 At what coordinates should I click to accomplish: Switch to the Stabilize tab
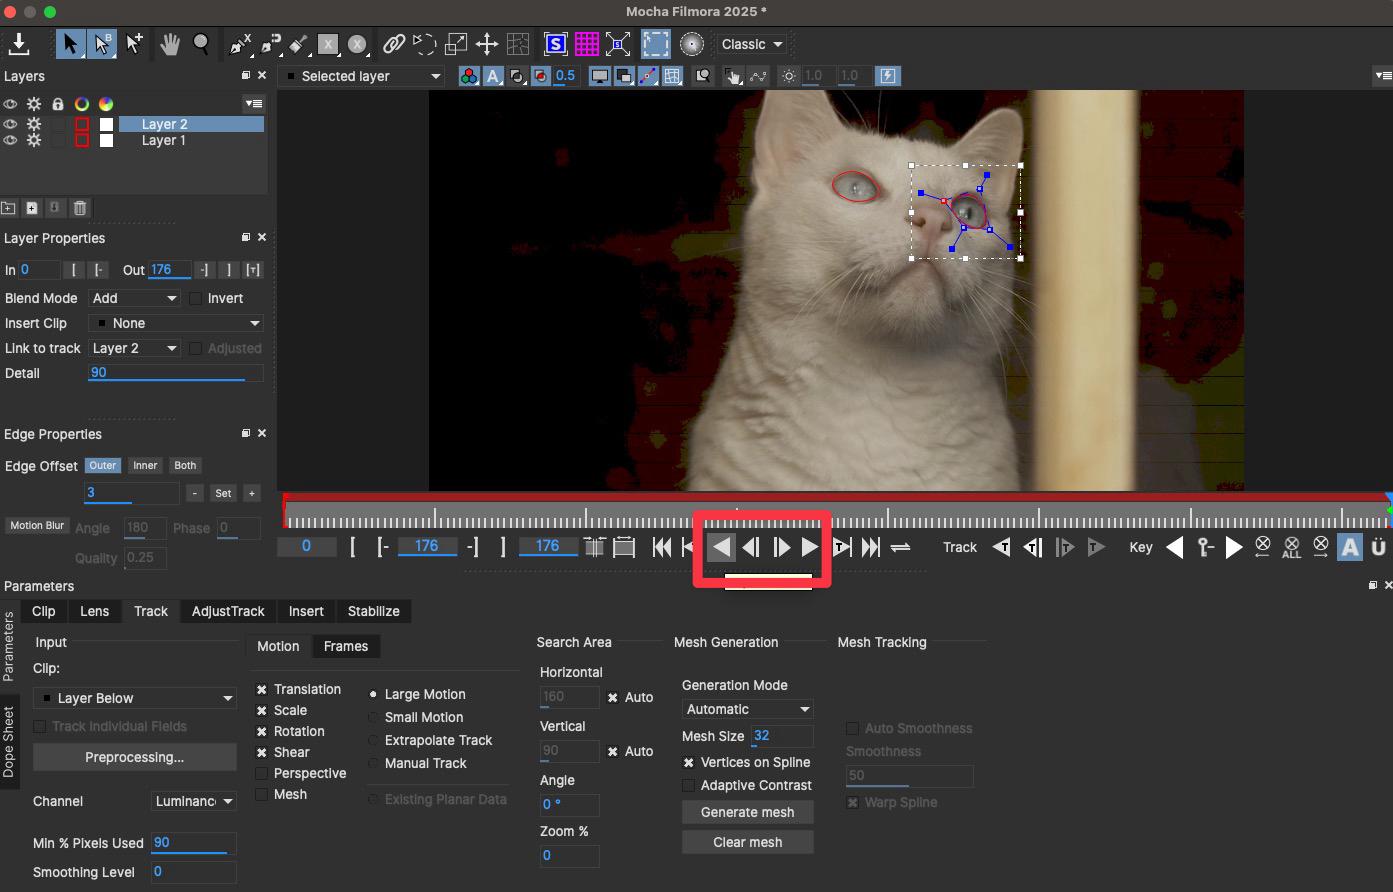point(374,612)
